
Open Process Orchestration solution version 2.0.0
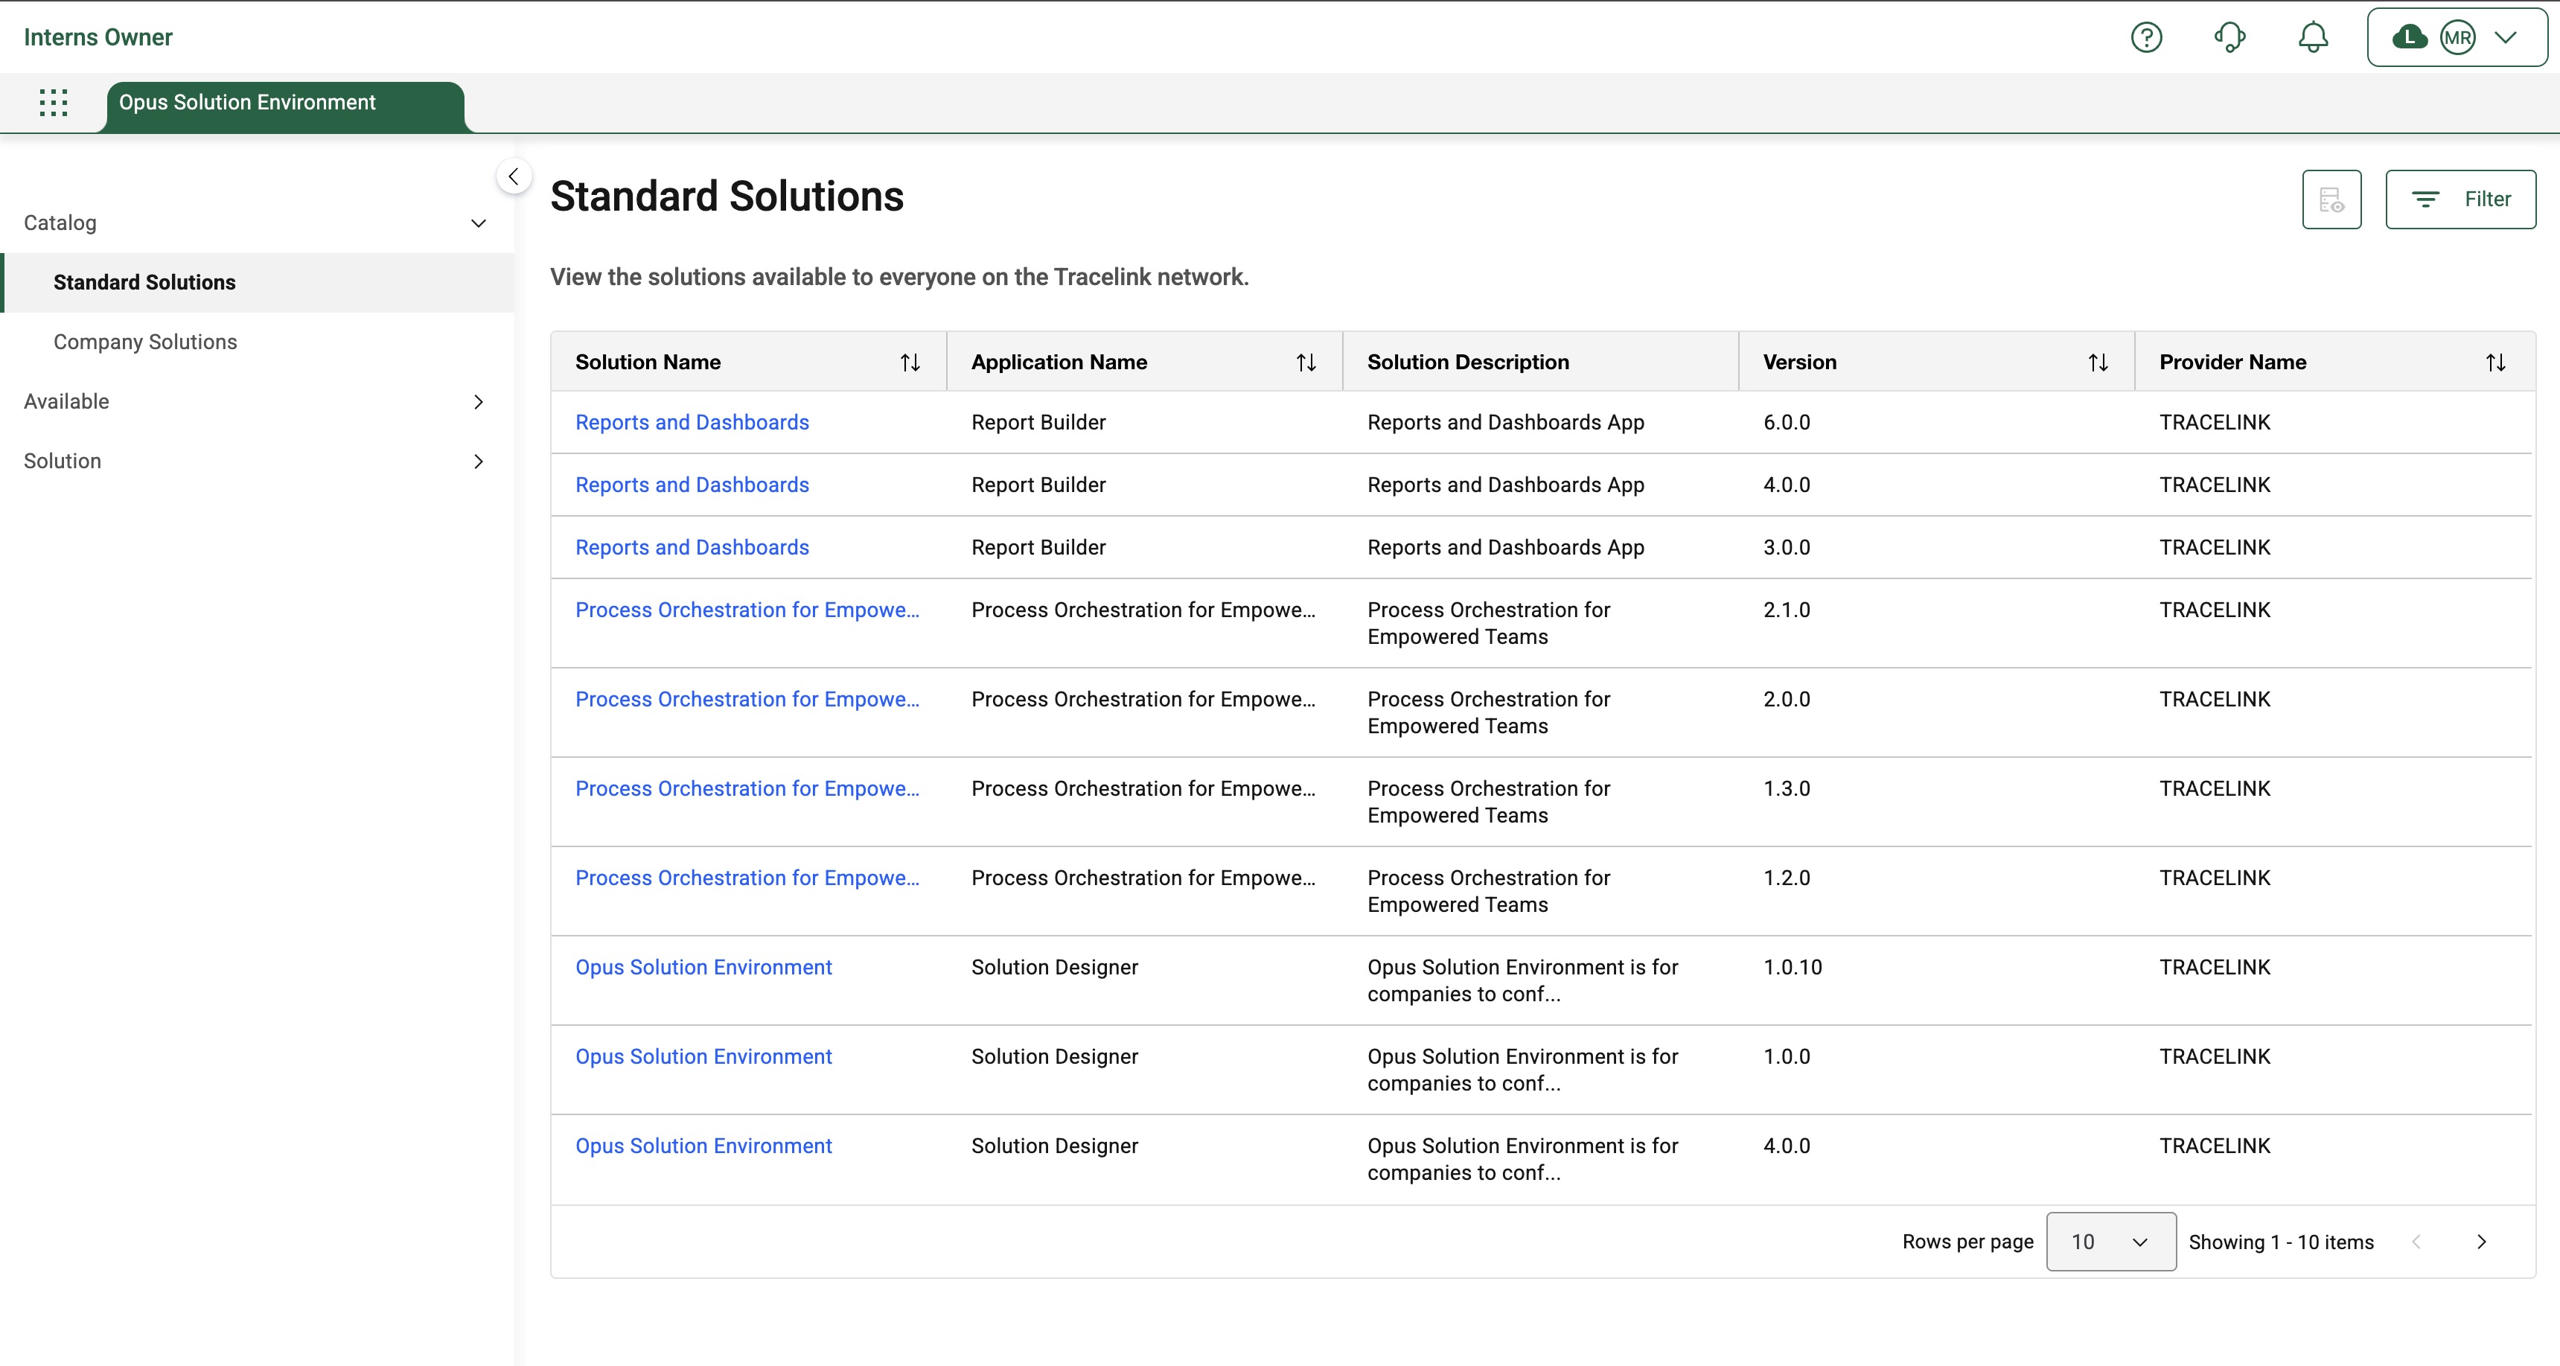pyautogui.click(x=747, y=700)
